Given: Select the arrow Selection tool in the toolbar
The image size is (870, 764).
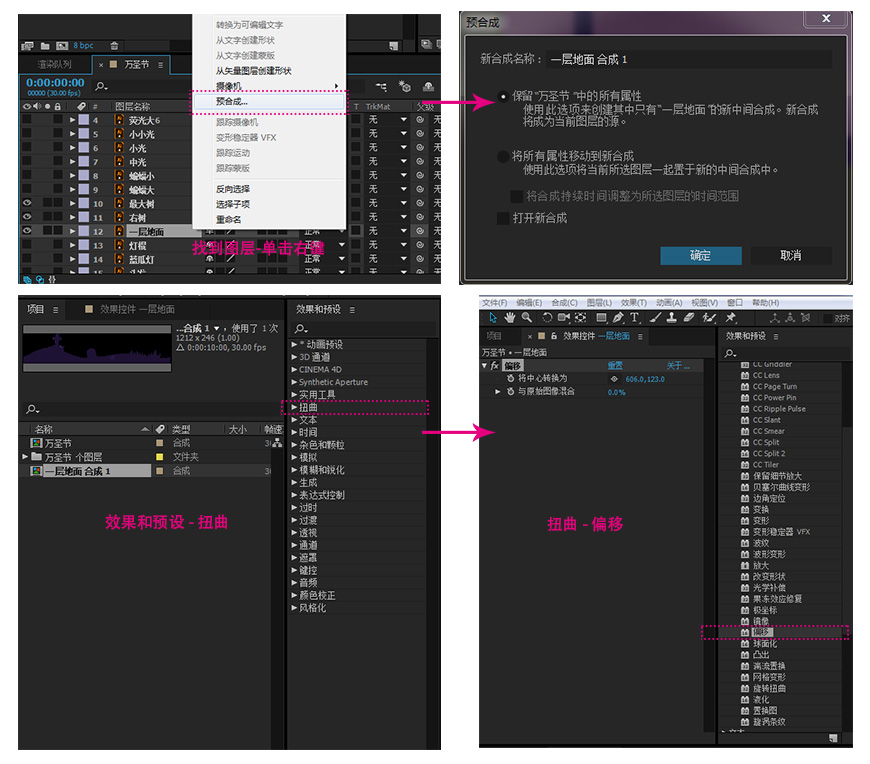Looking at the screenshot, I should (x=493, y=318).
